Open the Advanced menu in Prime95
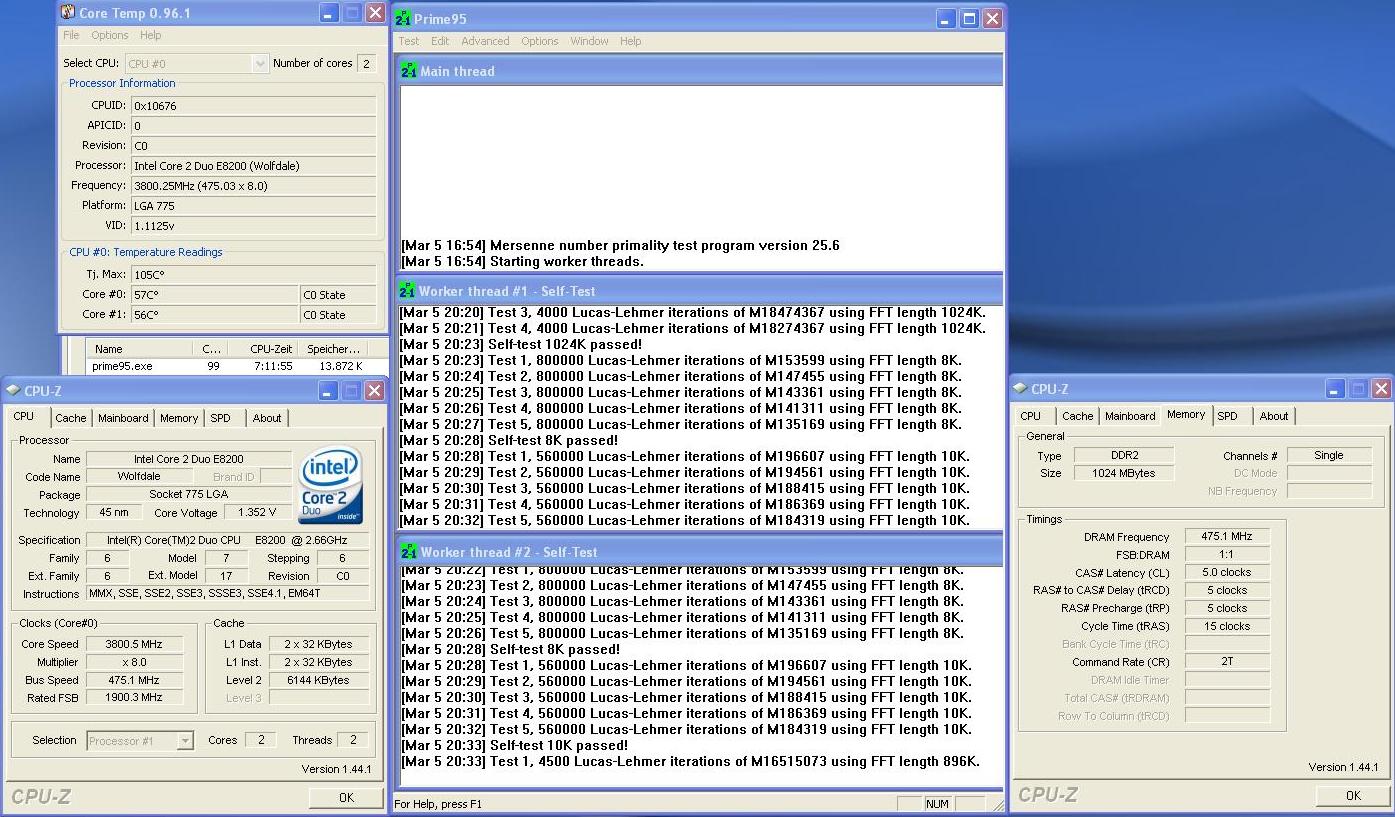Viewport: 1395px width, 817px height. pos(485,41)
